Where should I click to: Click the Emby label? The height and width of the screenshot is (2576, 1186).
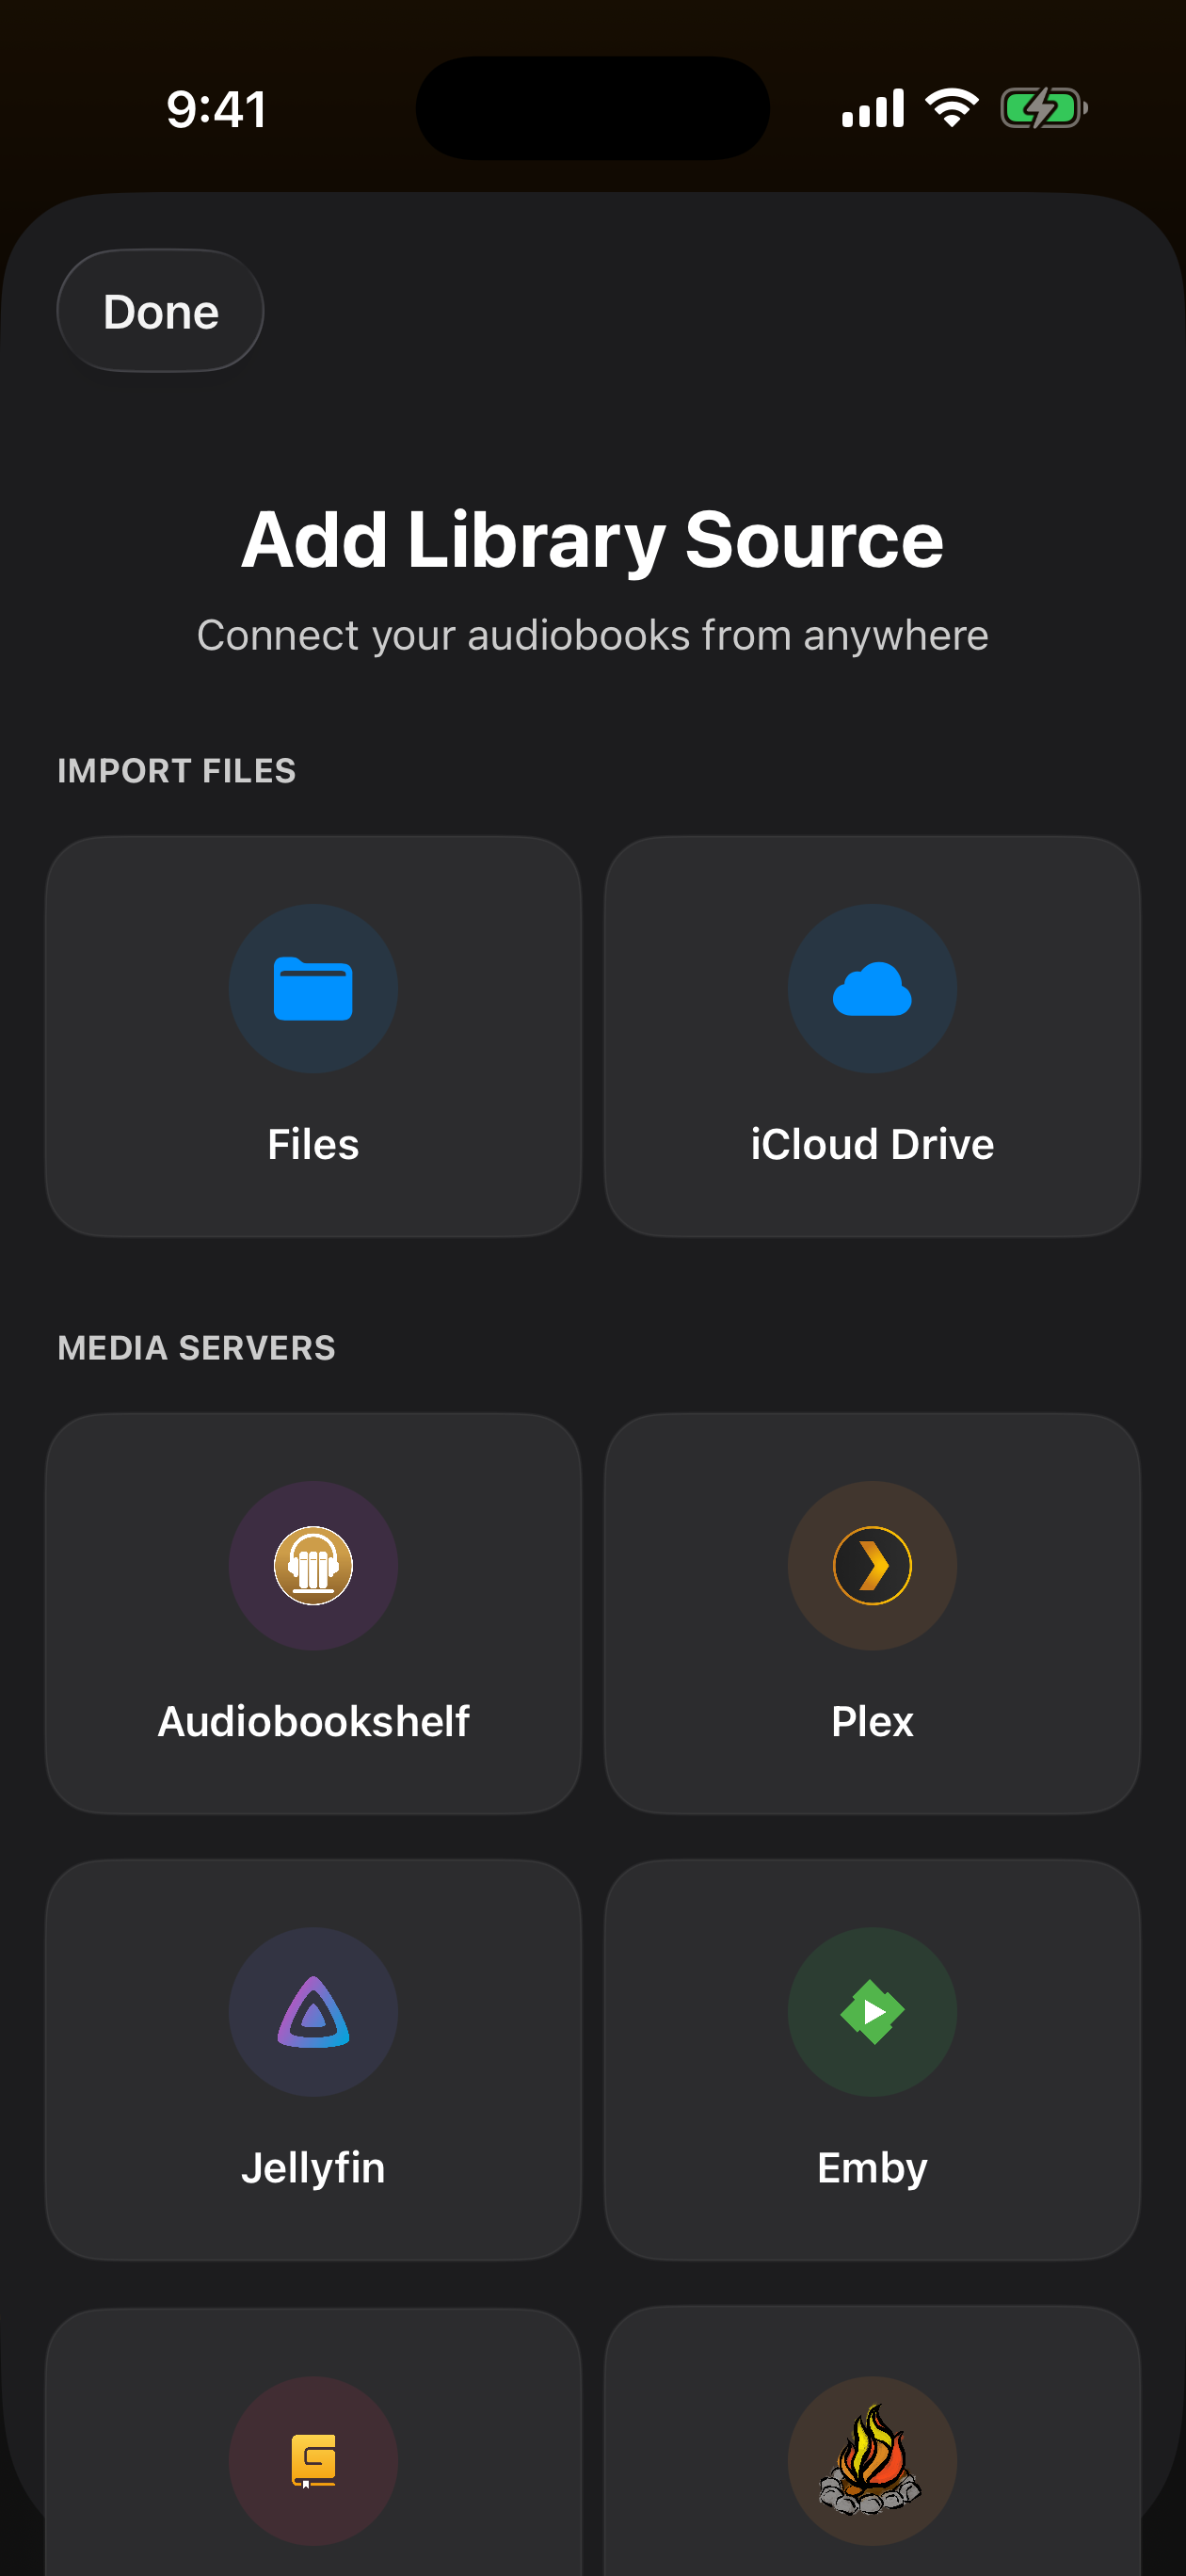click(872, 2168)
